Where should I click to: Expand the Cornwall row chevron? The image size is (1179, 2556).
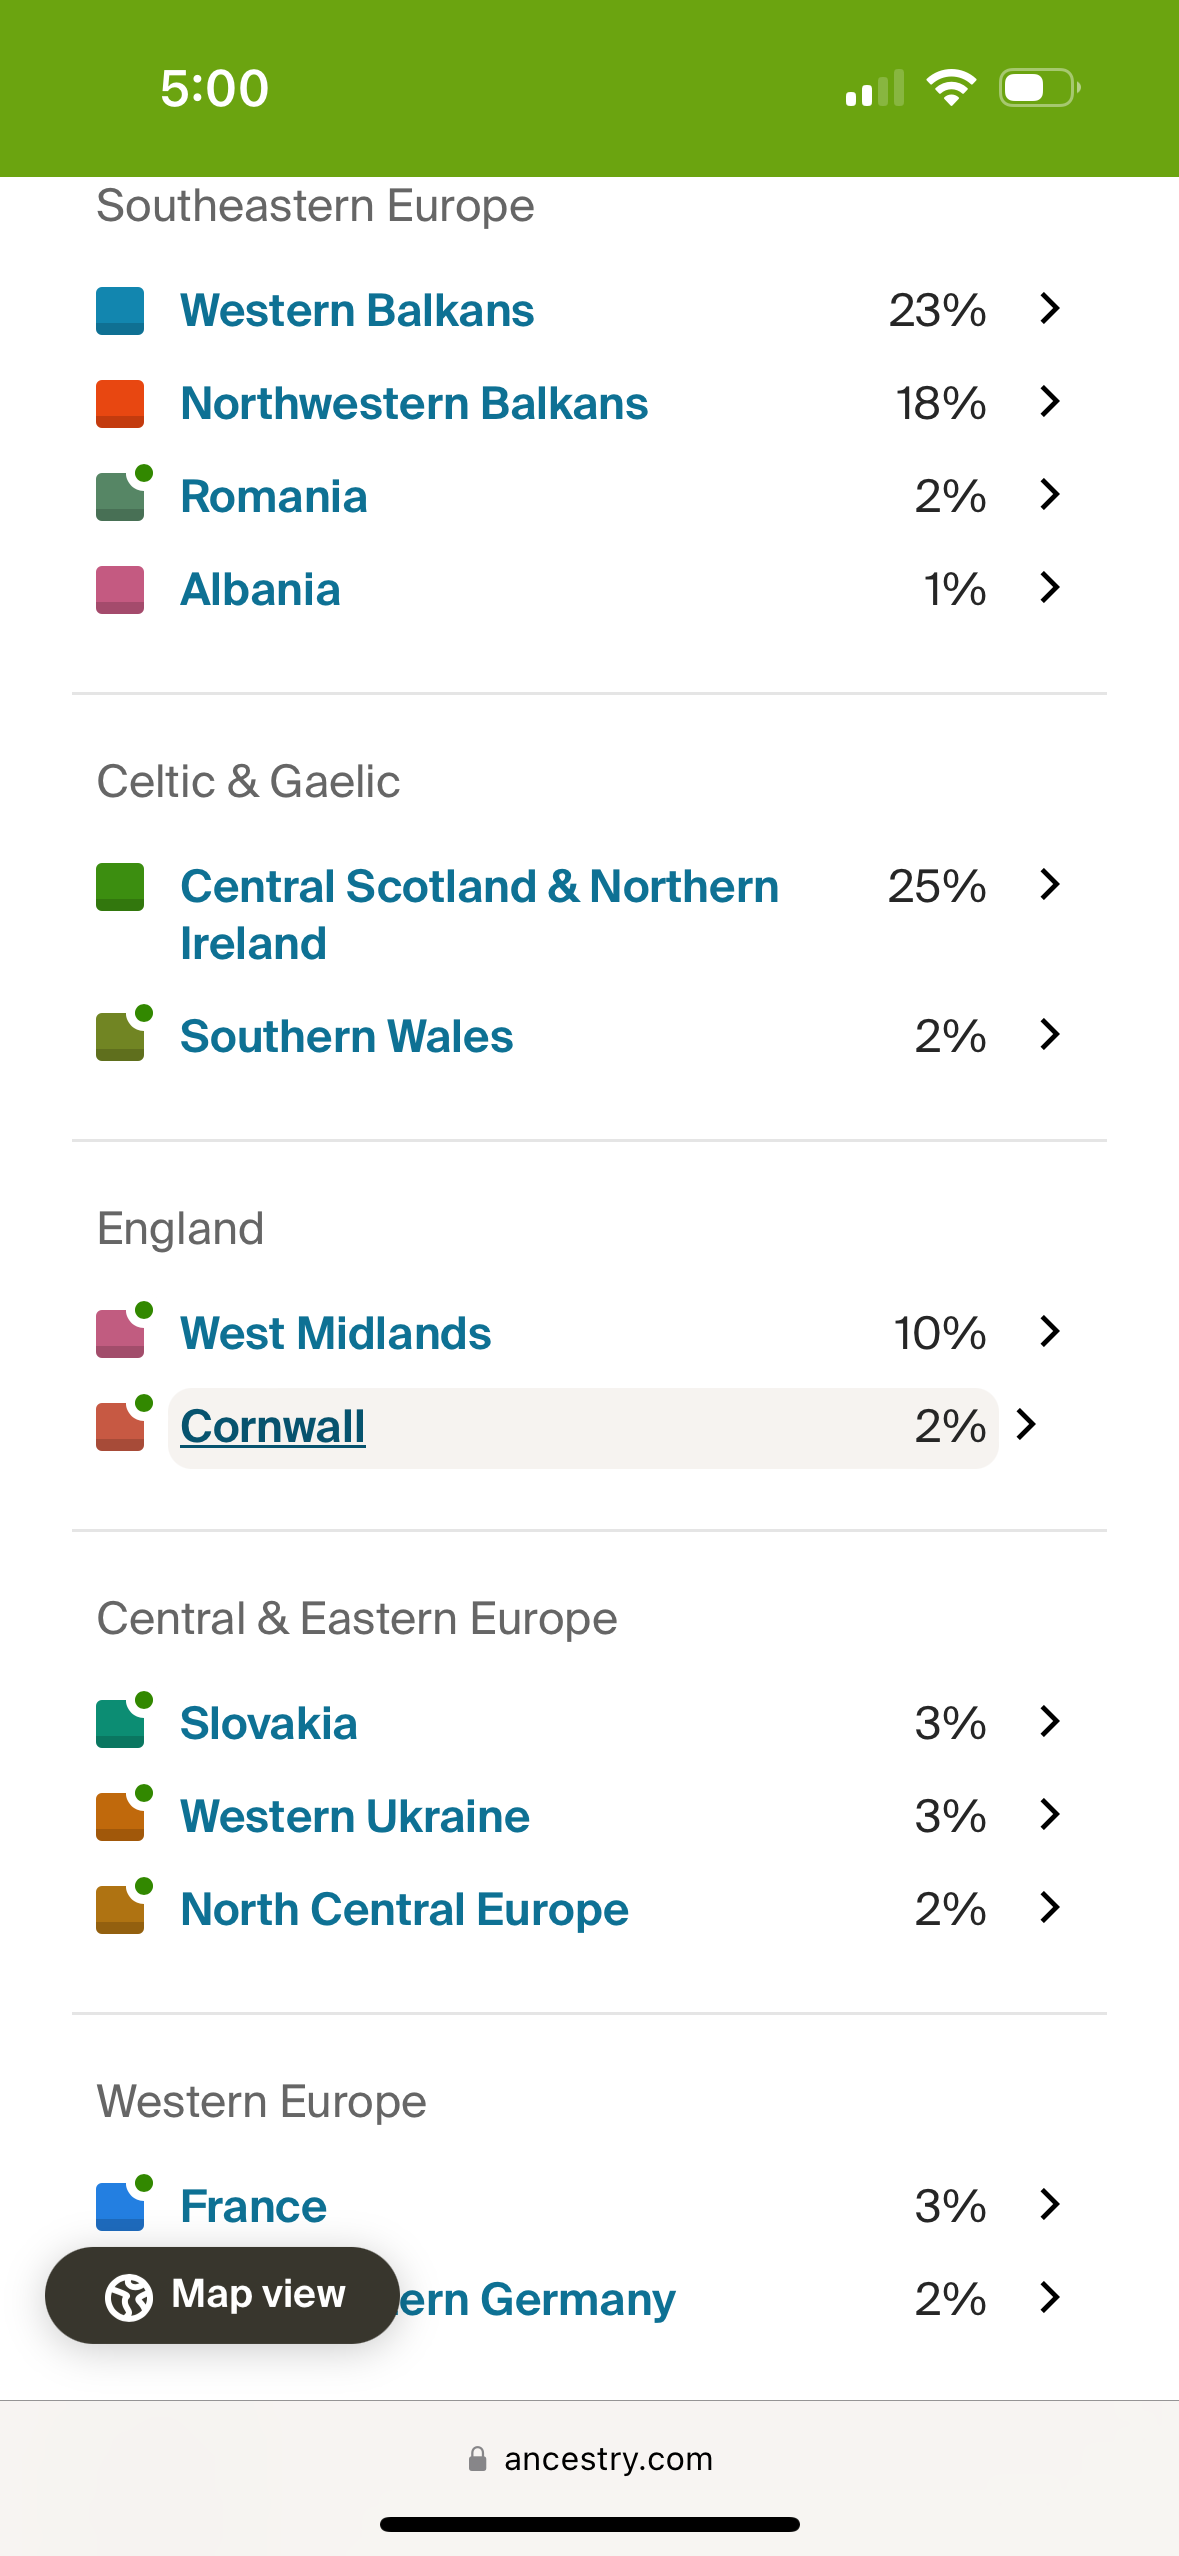coord(1026,1425)
